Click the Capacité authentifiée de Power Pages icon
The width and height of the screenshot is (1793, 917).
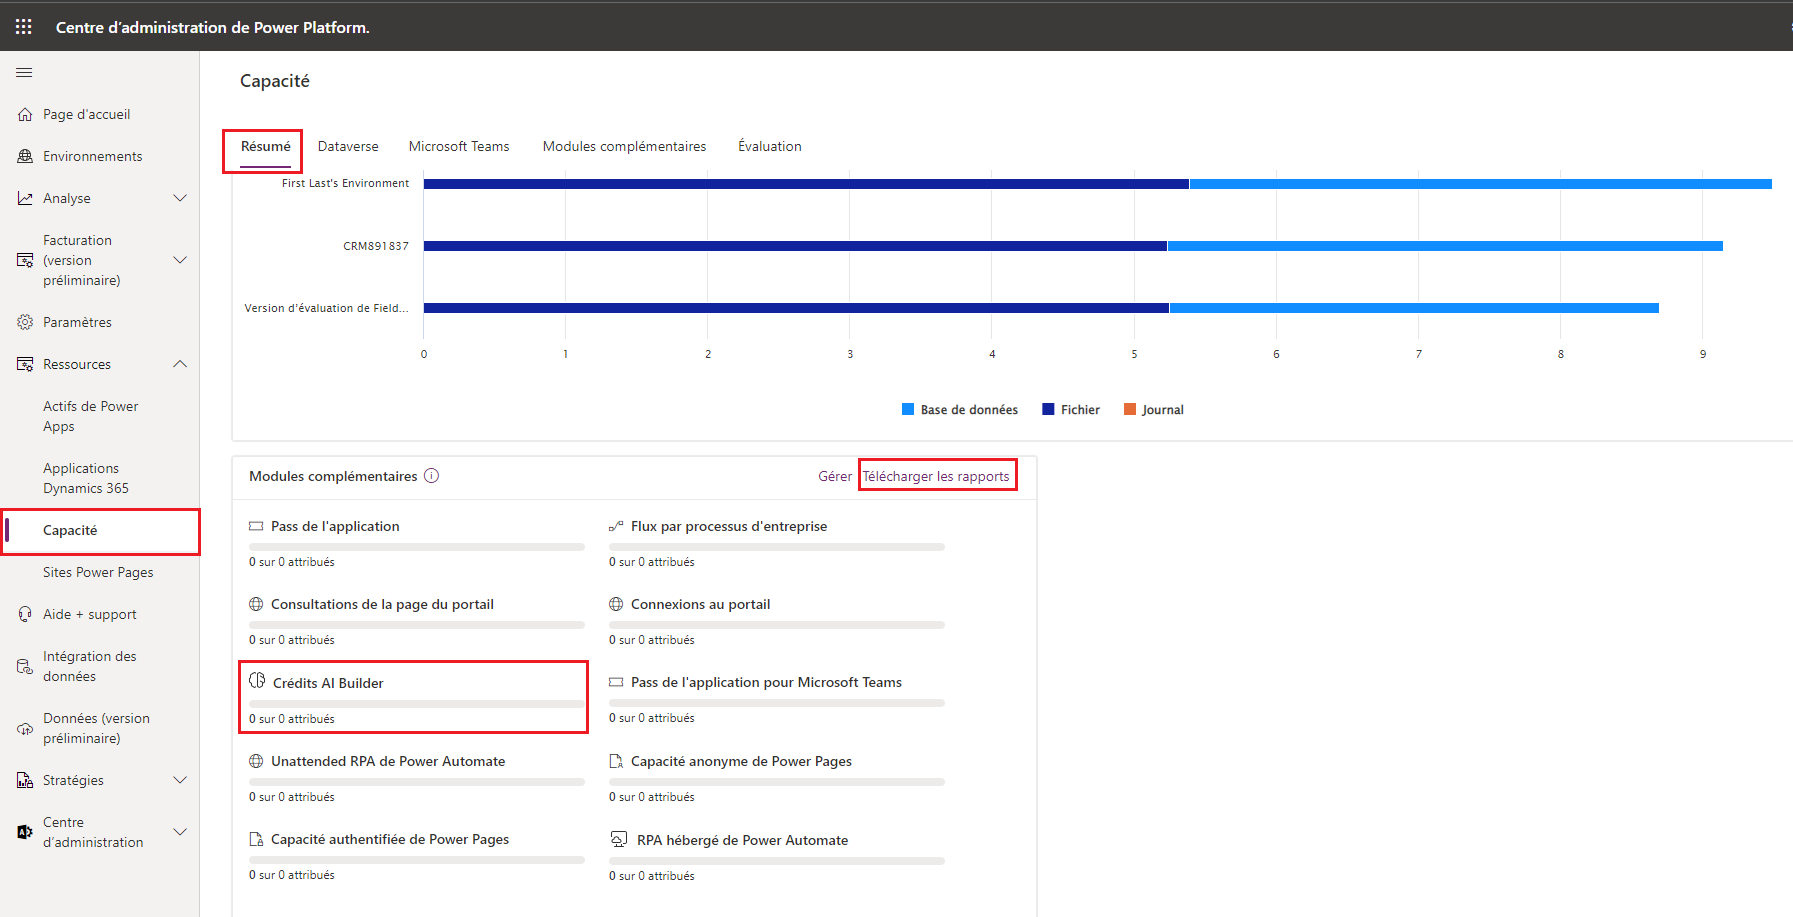click(x=256, y=839)
